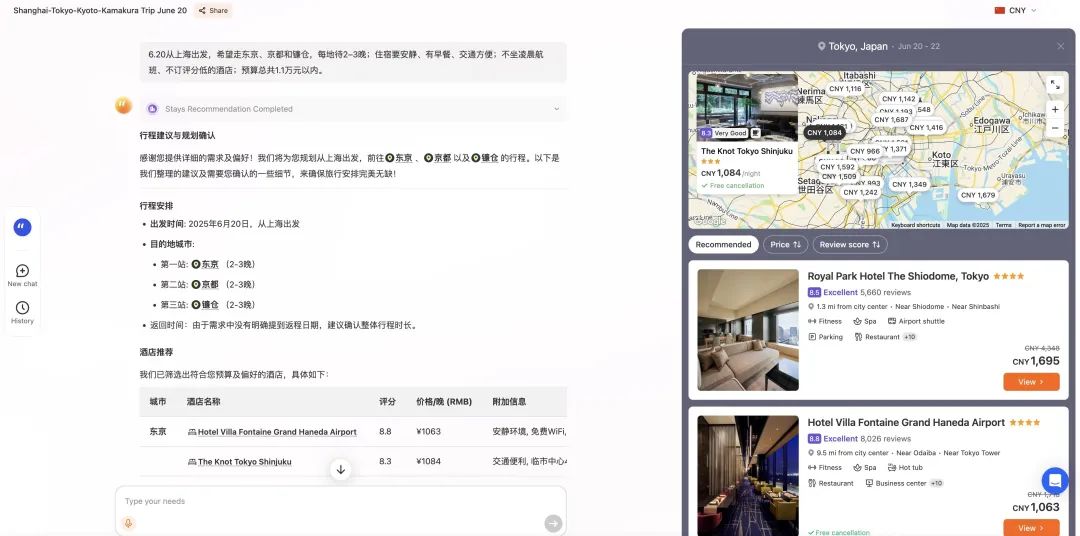1080x536 pixels.
Task: Click Royal Park Hotel The Shiodome title
Action: coord(898,276)
